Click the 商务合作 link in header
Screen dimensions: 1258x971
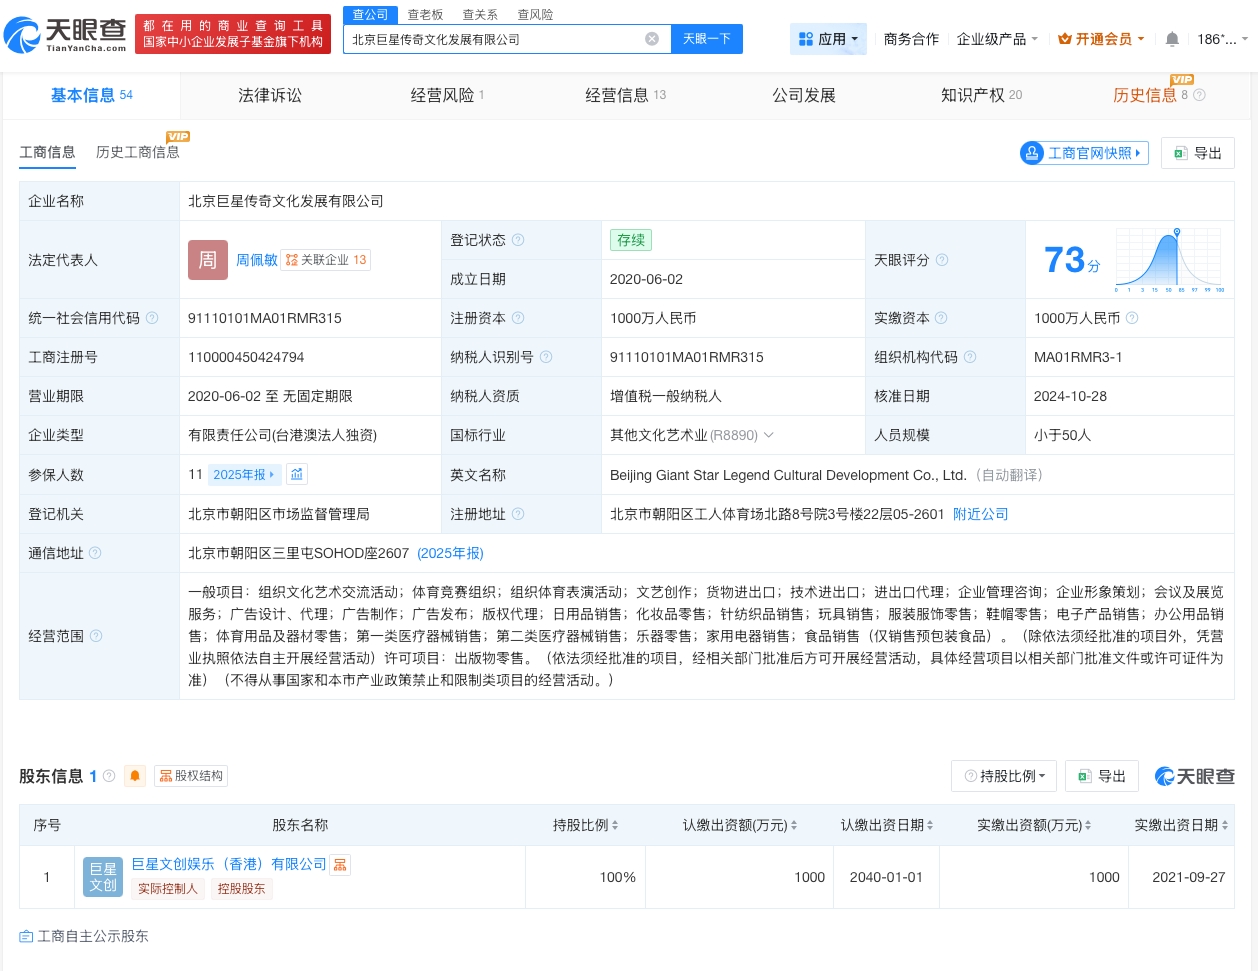point(911,39)
